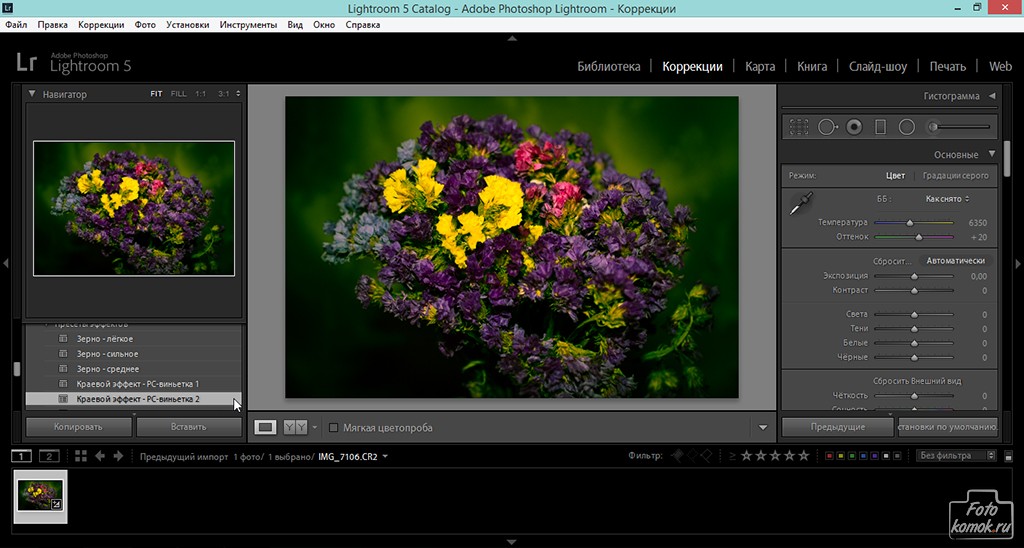Filter by blue color label

(863, 456)
